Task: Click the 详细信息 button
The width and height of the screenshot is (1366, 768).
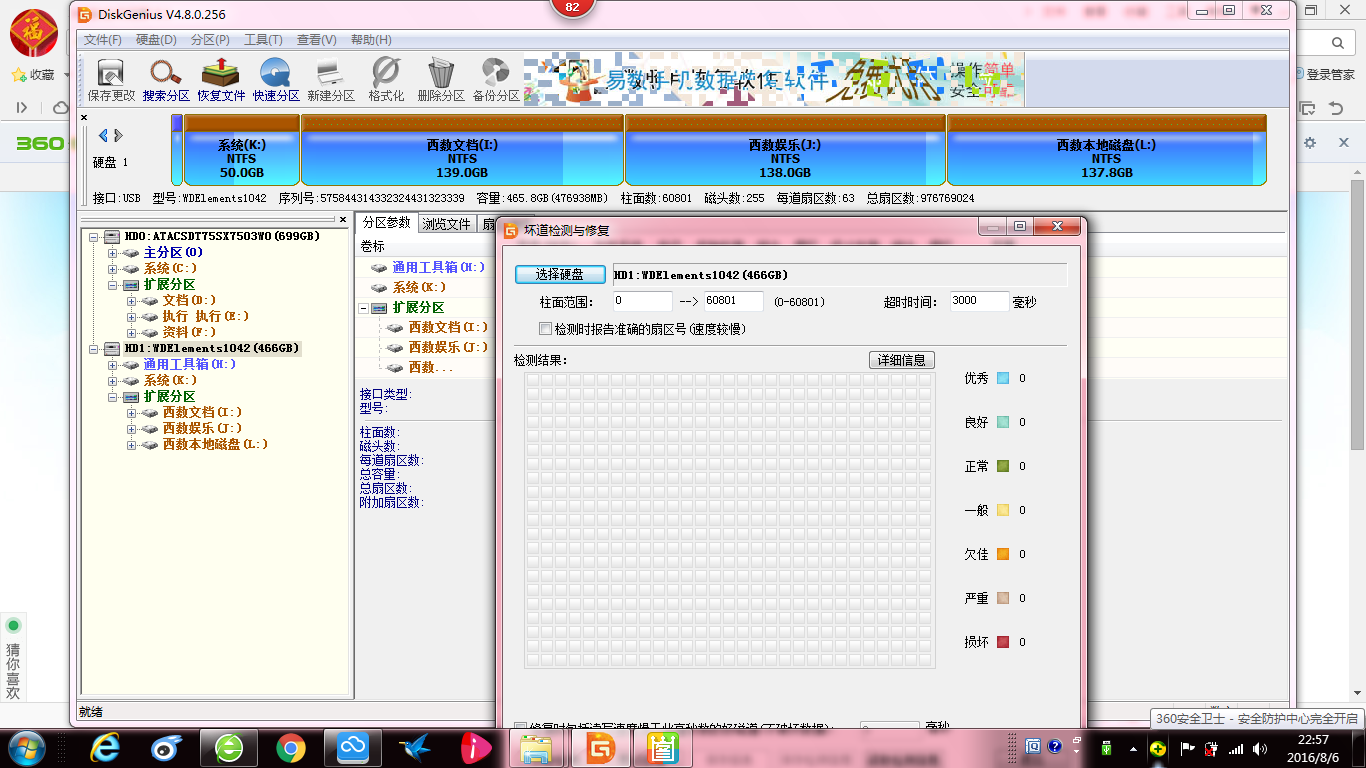Action: pos(902,360)
